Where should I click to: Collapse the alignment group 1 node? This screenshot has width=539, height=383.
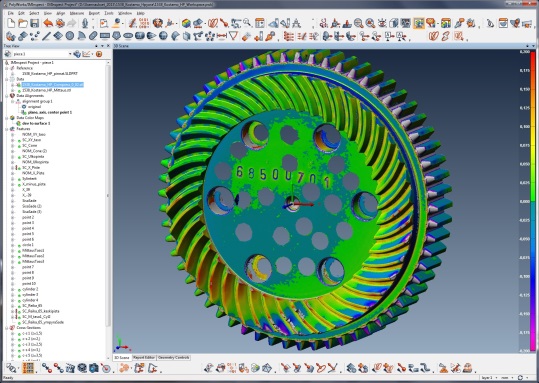(13, 101)
